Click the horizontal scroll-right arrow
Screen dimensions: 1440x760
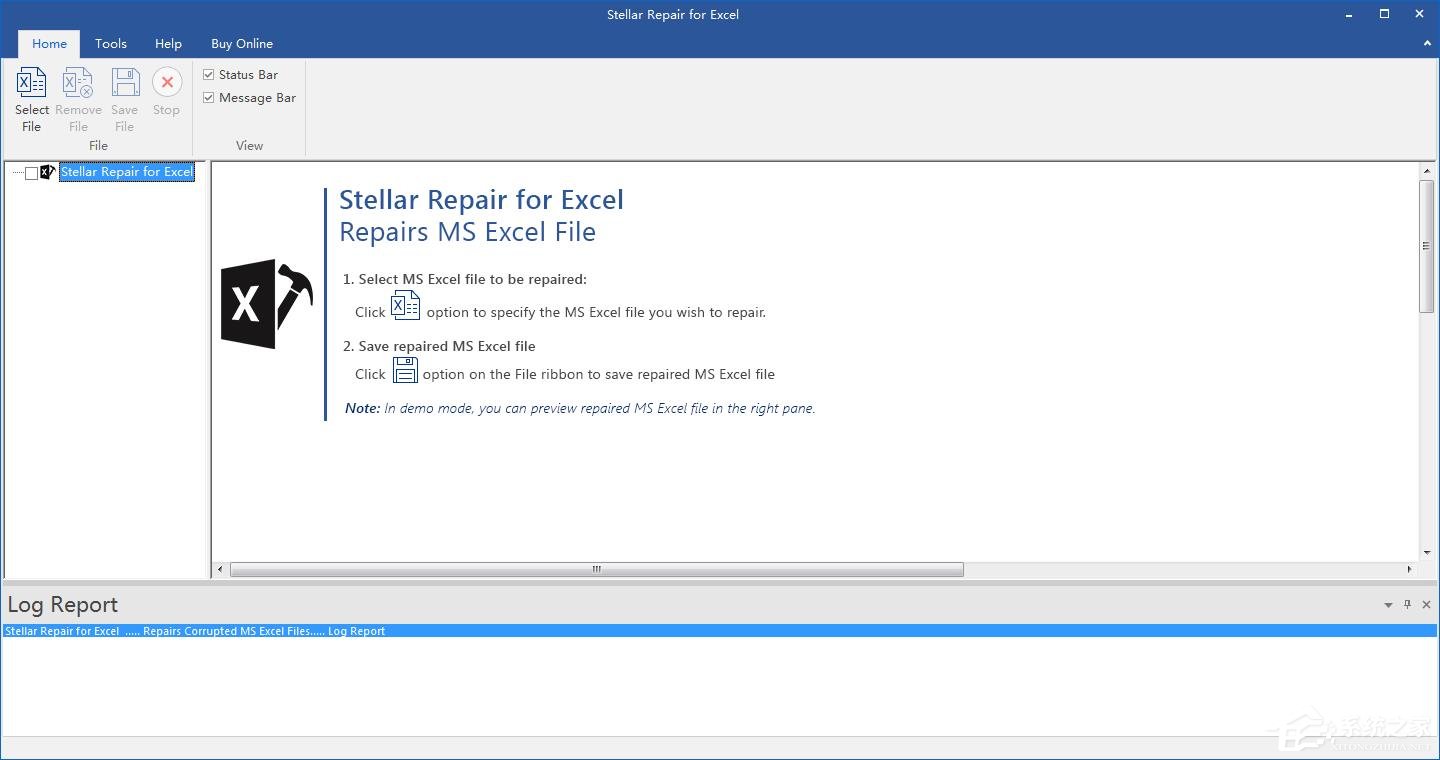(1409, 570)
